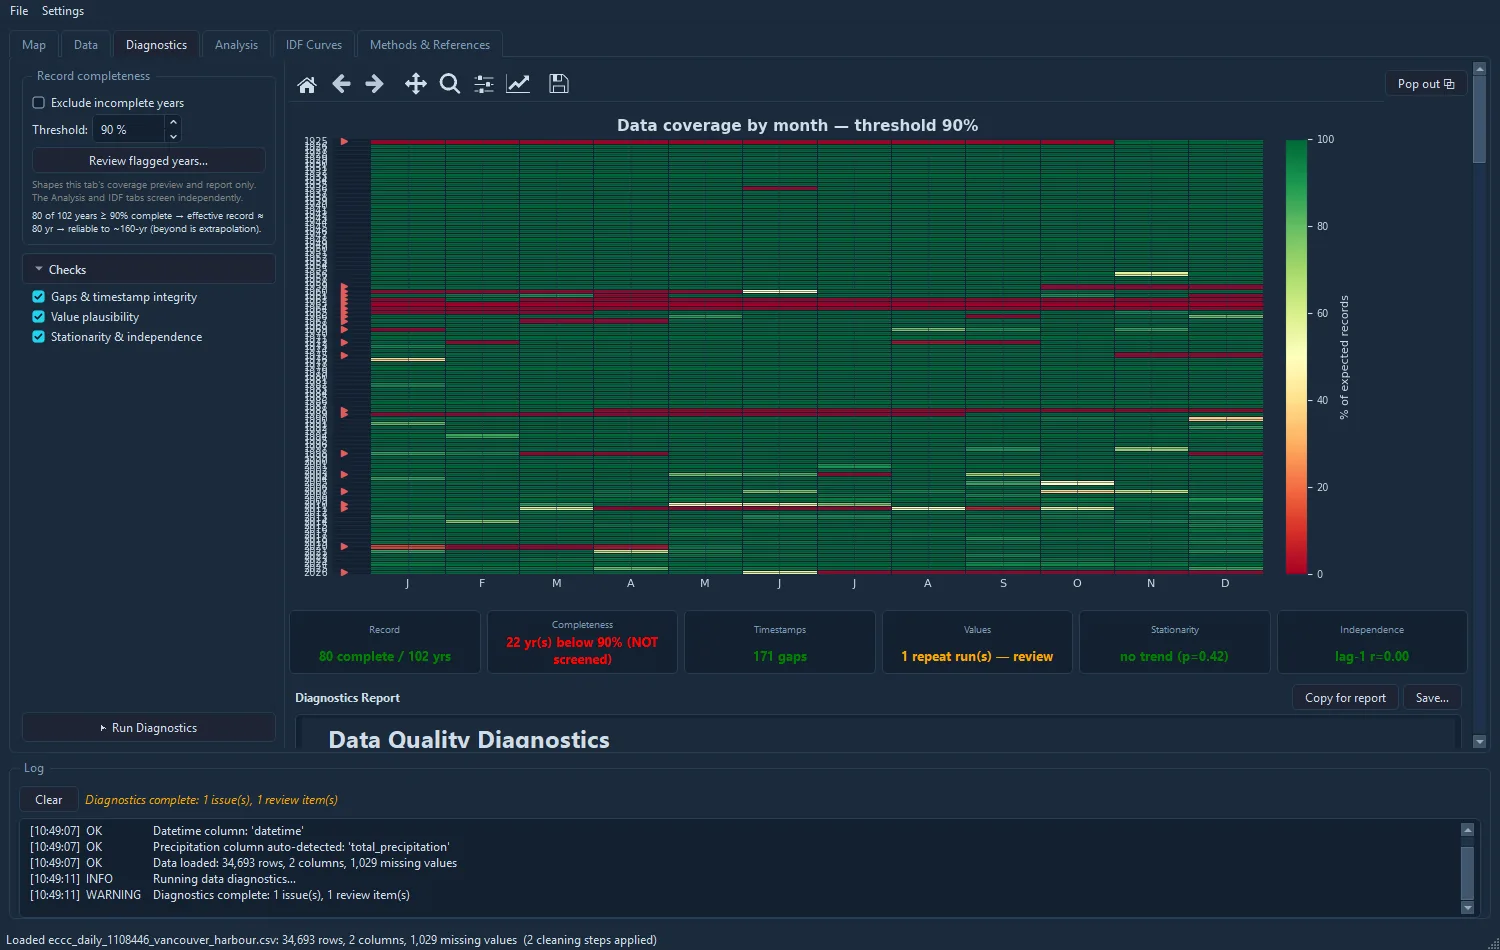1500x950 pixels.
Task: Decrease threshold with down stepper arrow
Action: 173,136
